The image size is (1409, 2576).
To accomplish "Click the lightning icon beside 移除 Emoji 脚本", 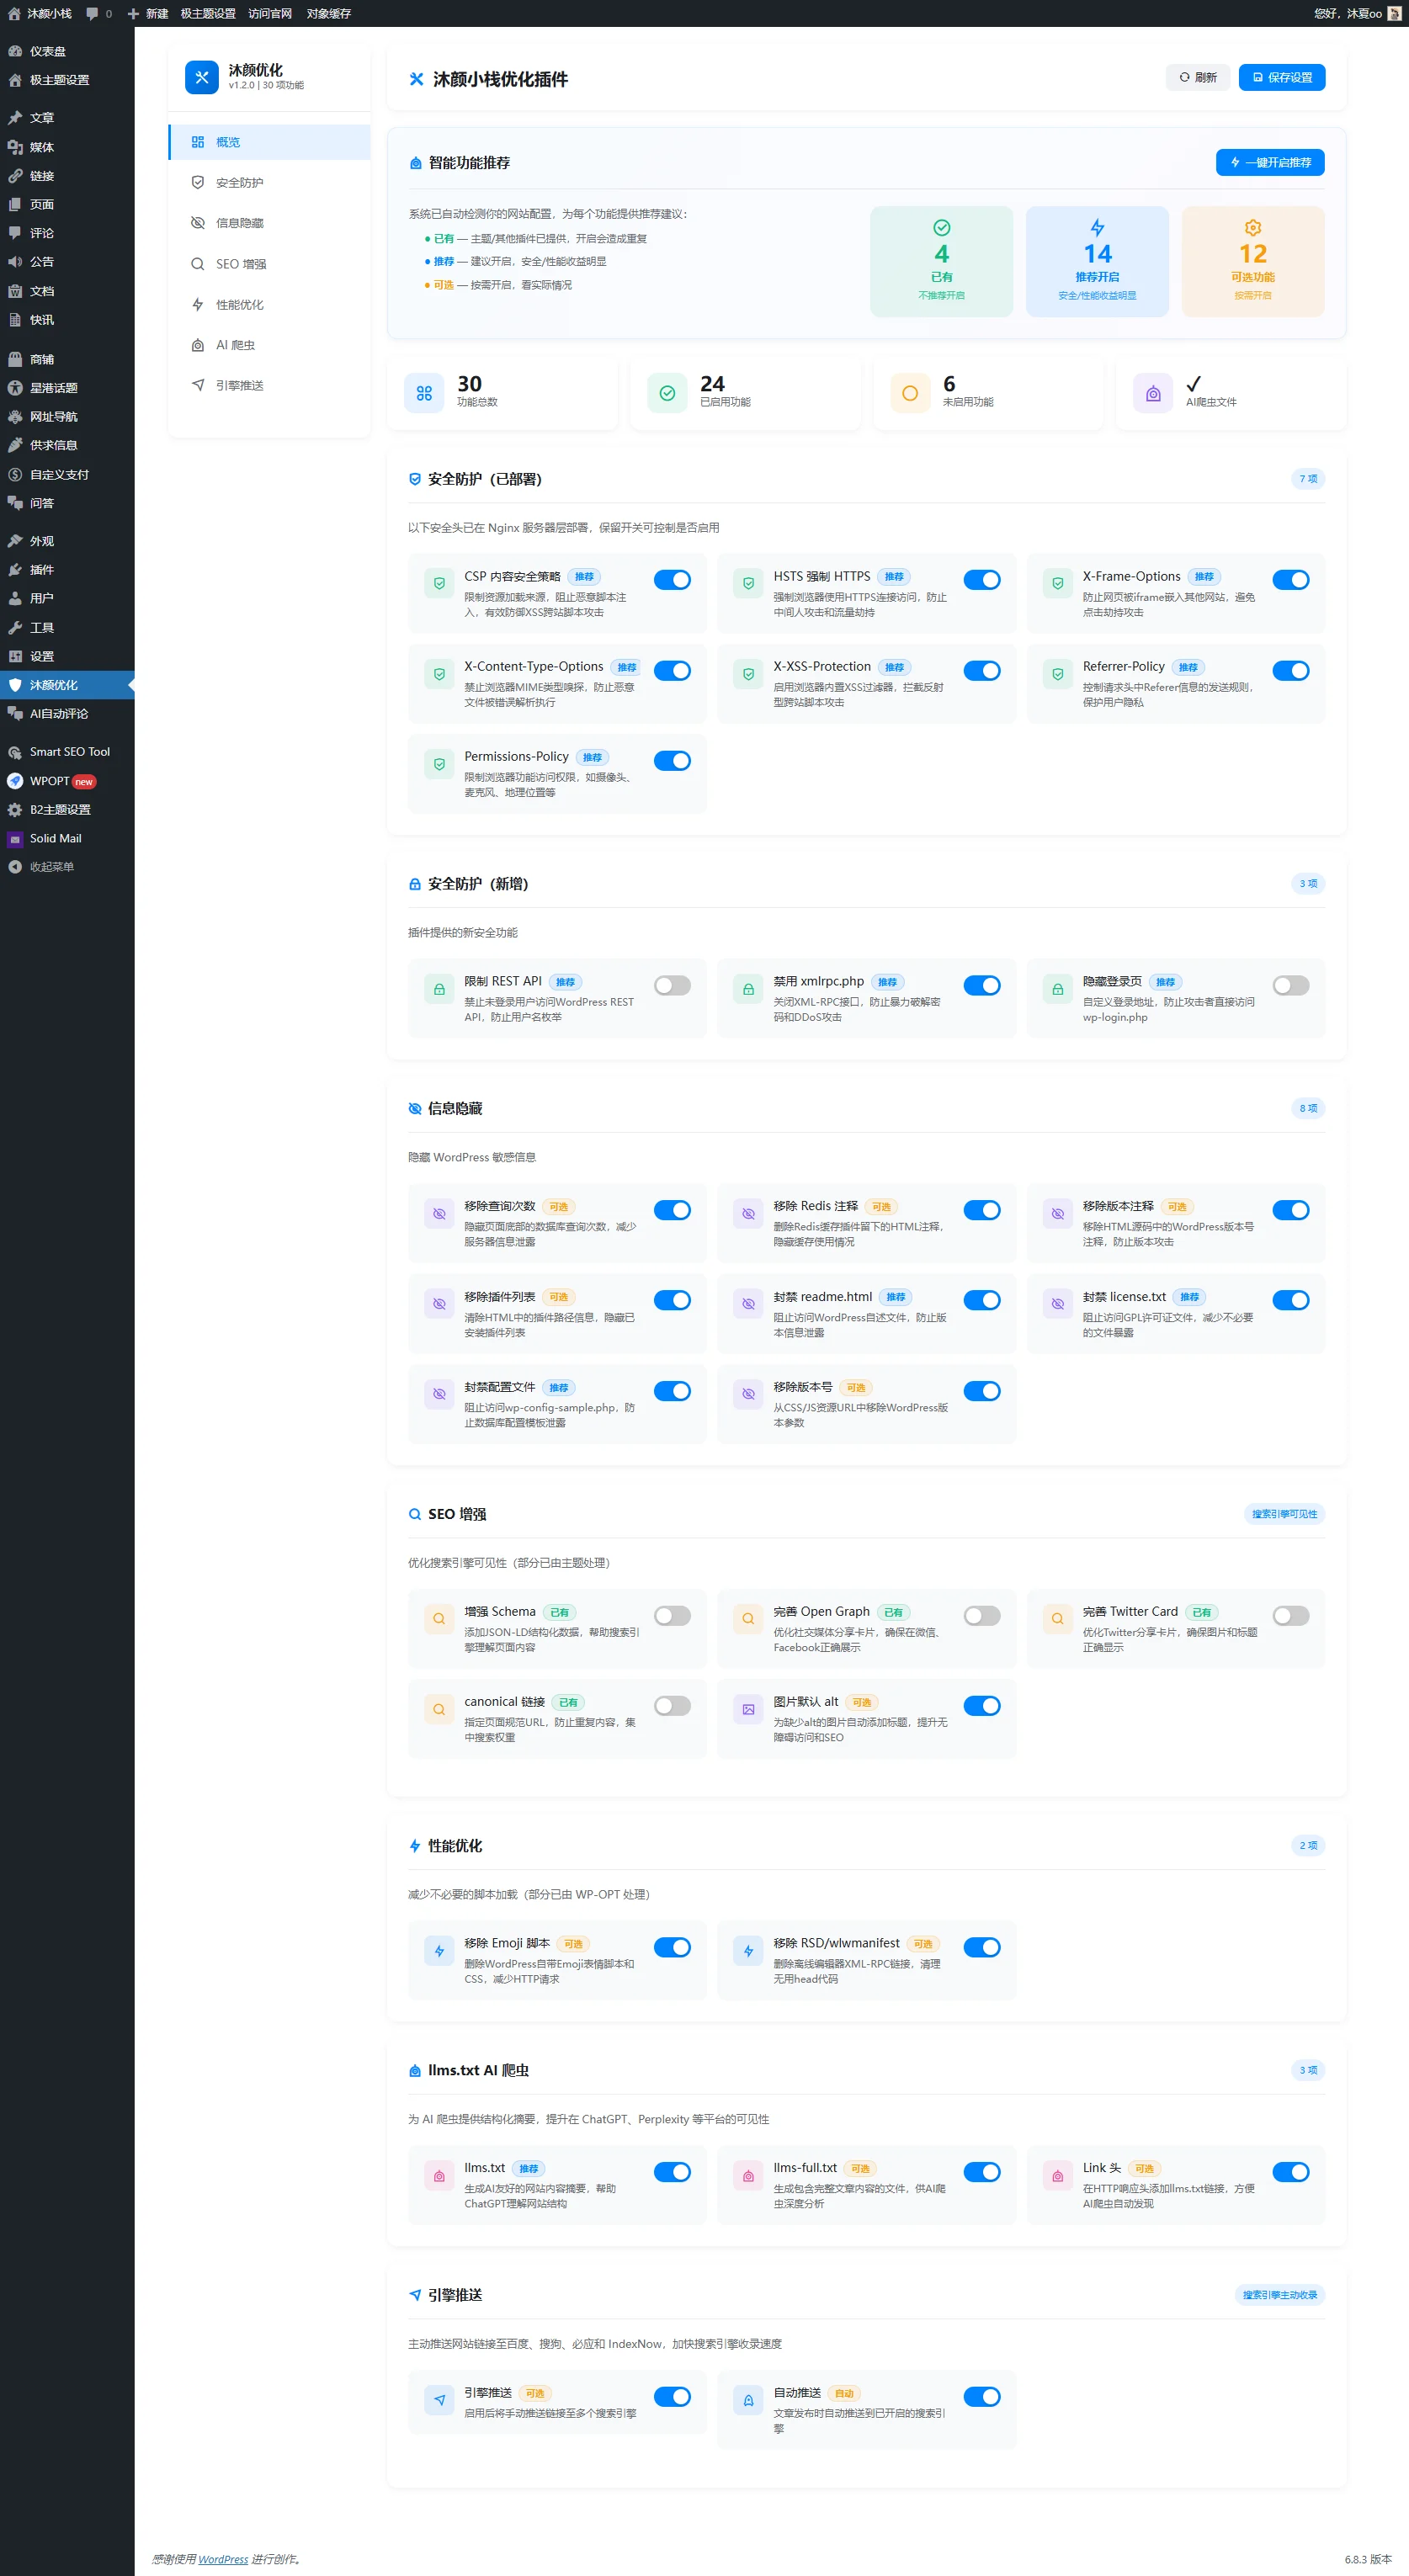I will click(439, 1950).
